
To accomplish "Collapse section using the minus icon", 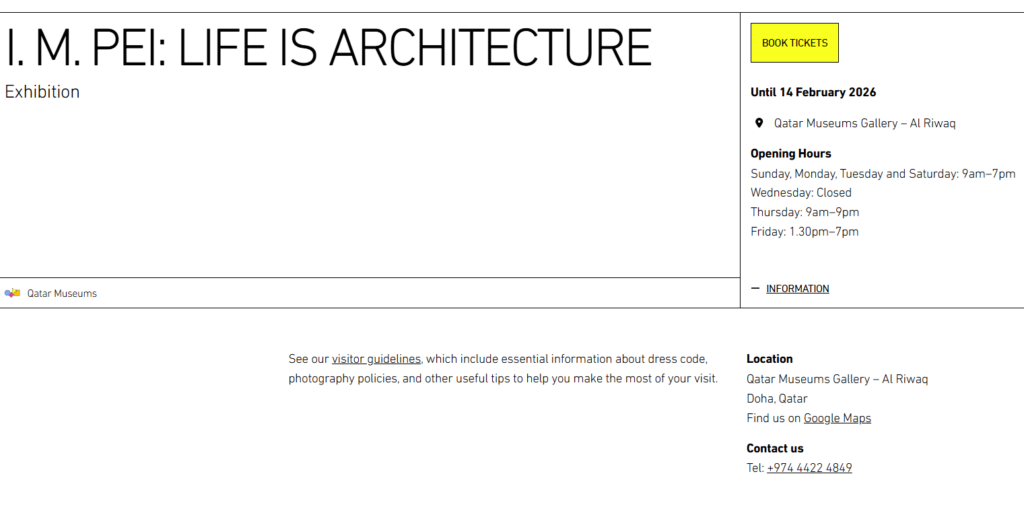I will (755, 288).
